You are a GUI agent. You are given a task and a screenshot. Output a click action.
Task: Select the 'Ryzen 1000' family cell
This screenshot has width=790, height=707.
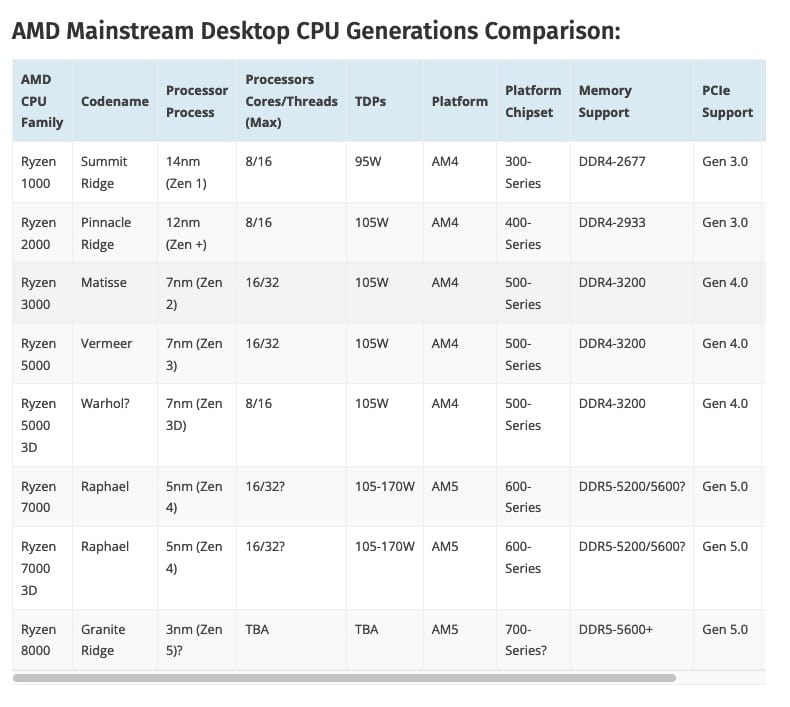point(42,172)
